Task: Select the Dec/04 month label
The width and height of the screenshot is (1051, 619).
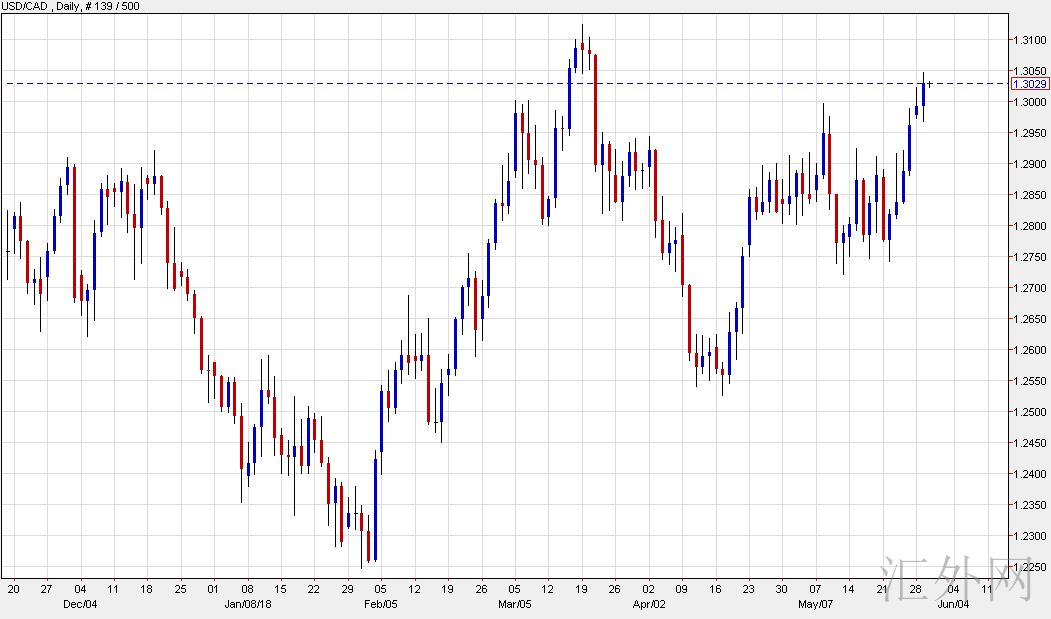Action: (x=80, y=604)
